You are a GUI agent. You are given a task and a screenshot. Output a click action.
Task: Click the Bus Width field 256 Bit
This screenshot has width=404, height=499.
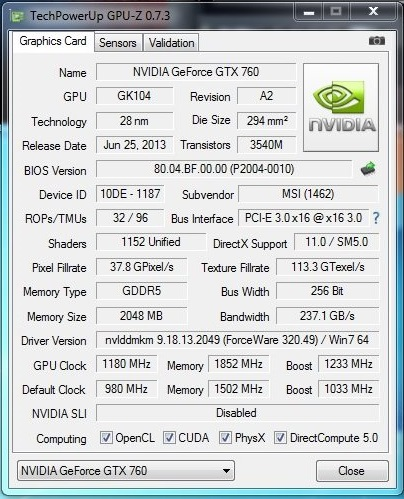(328, 291)
